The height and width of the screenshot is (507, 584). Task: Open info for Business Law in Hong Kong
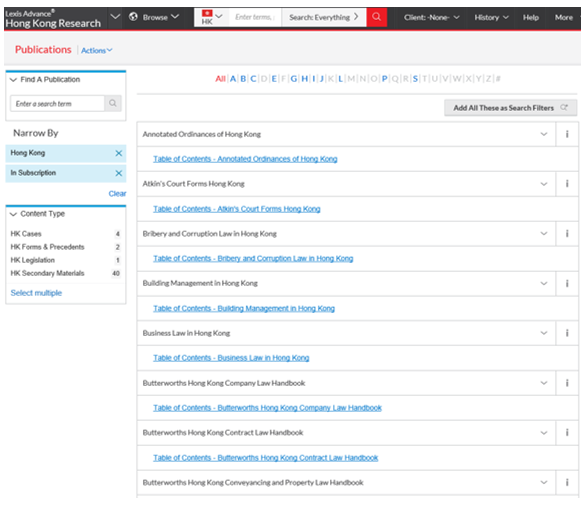567,333
